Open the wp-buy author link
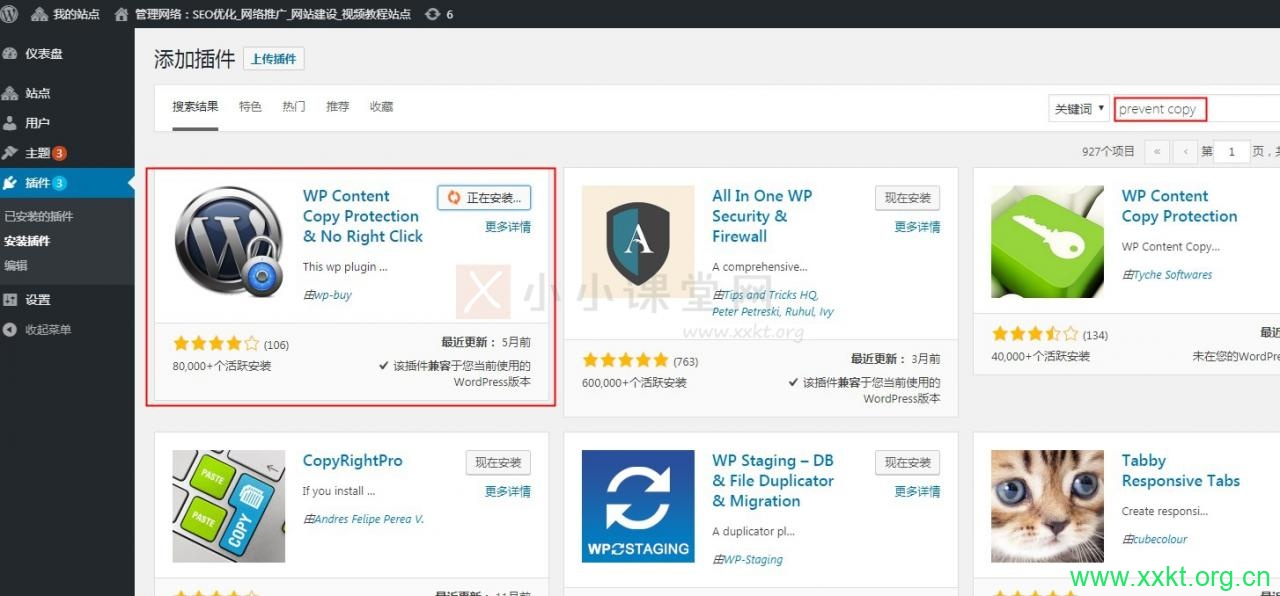Screen dimensions: 1280x596 [x=332, y=295]
